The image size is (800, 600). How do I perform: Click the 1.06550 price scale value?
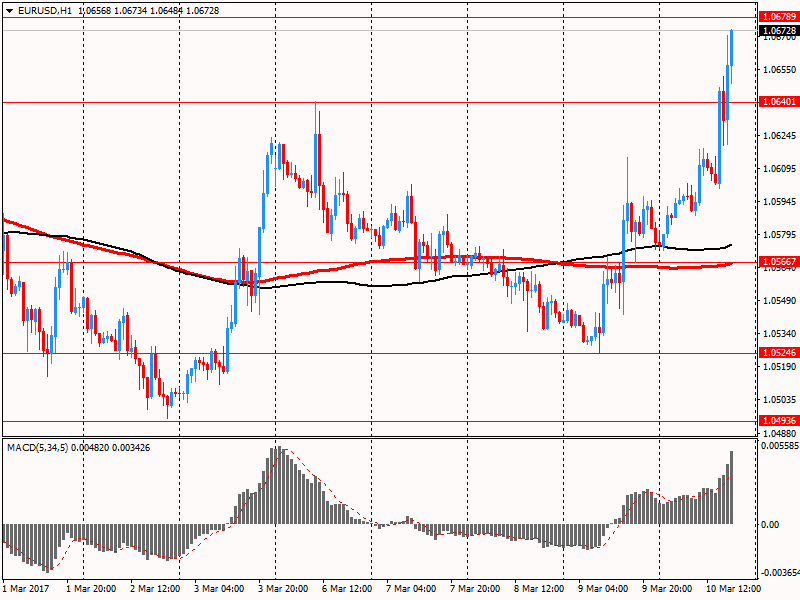point(780,70)
